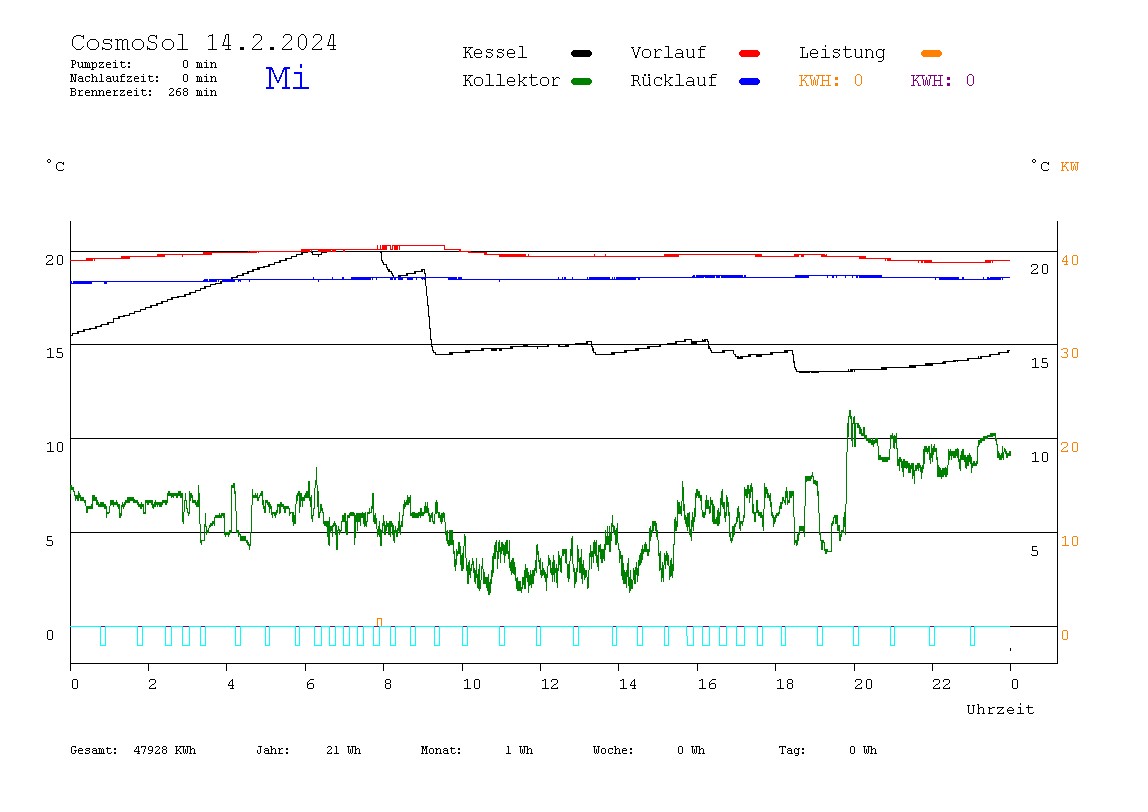Screen dimensions: 1148x812
Task: Click hour label '22' on the time axis
Action: [x=942, y=684]
